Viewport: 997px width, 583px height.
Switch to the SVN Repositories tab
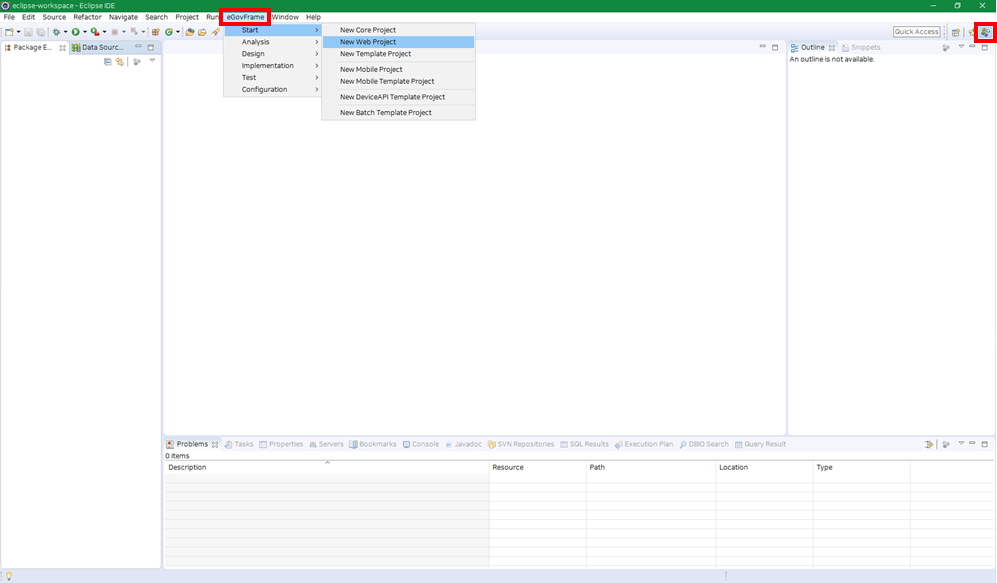coord(521,444)
